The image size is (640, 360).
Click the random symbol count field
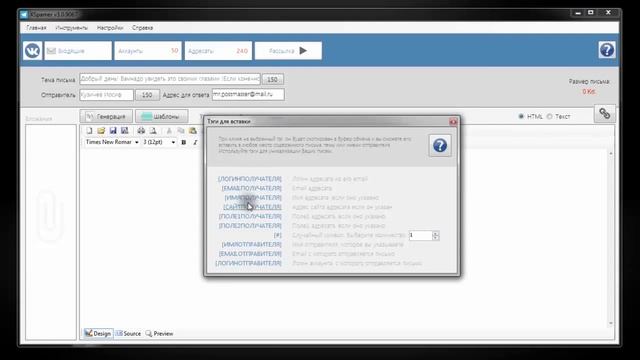click(420, 236)
